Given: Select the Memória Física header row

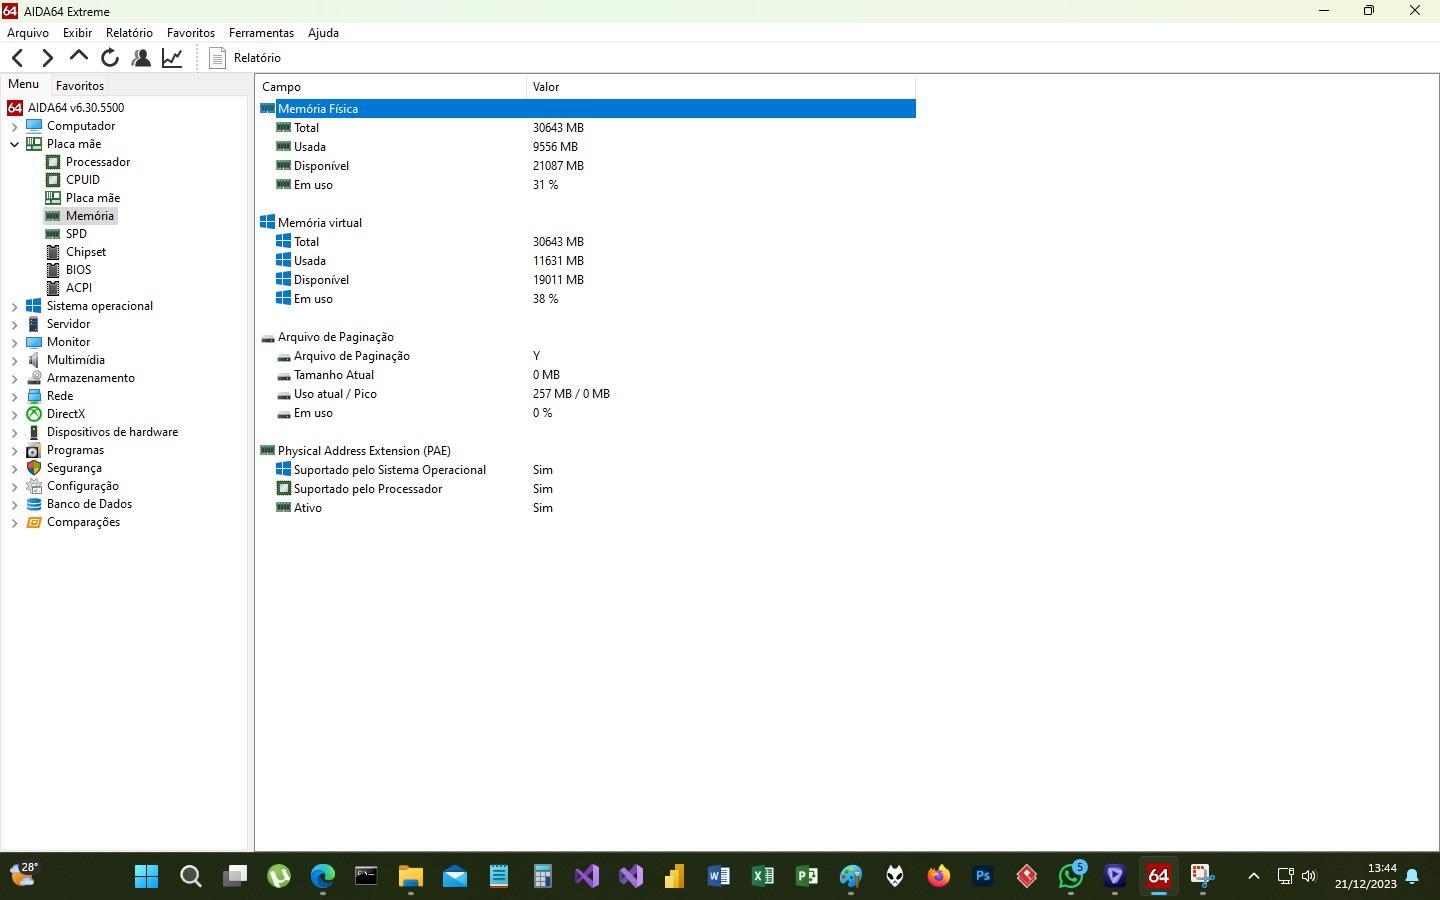Looking at the screenshot, I should (587, 109).
